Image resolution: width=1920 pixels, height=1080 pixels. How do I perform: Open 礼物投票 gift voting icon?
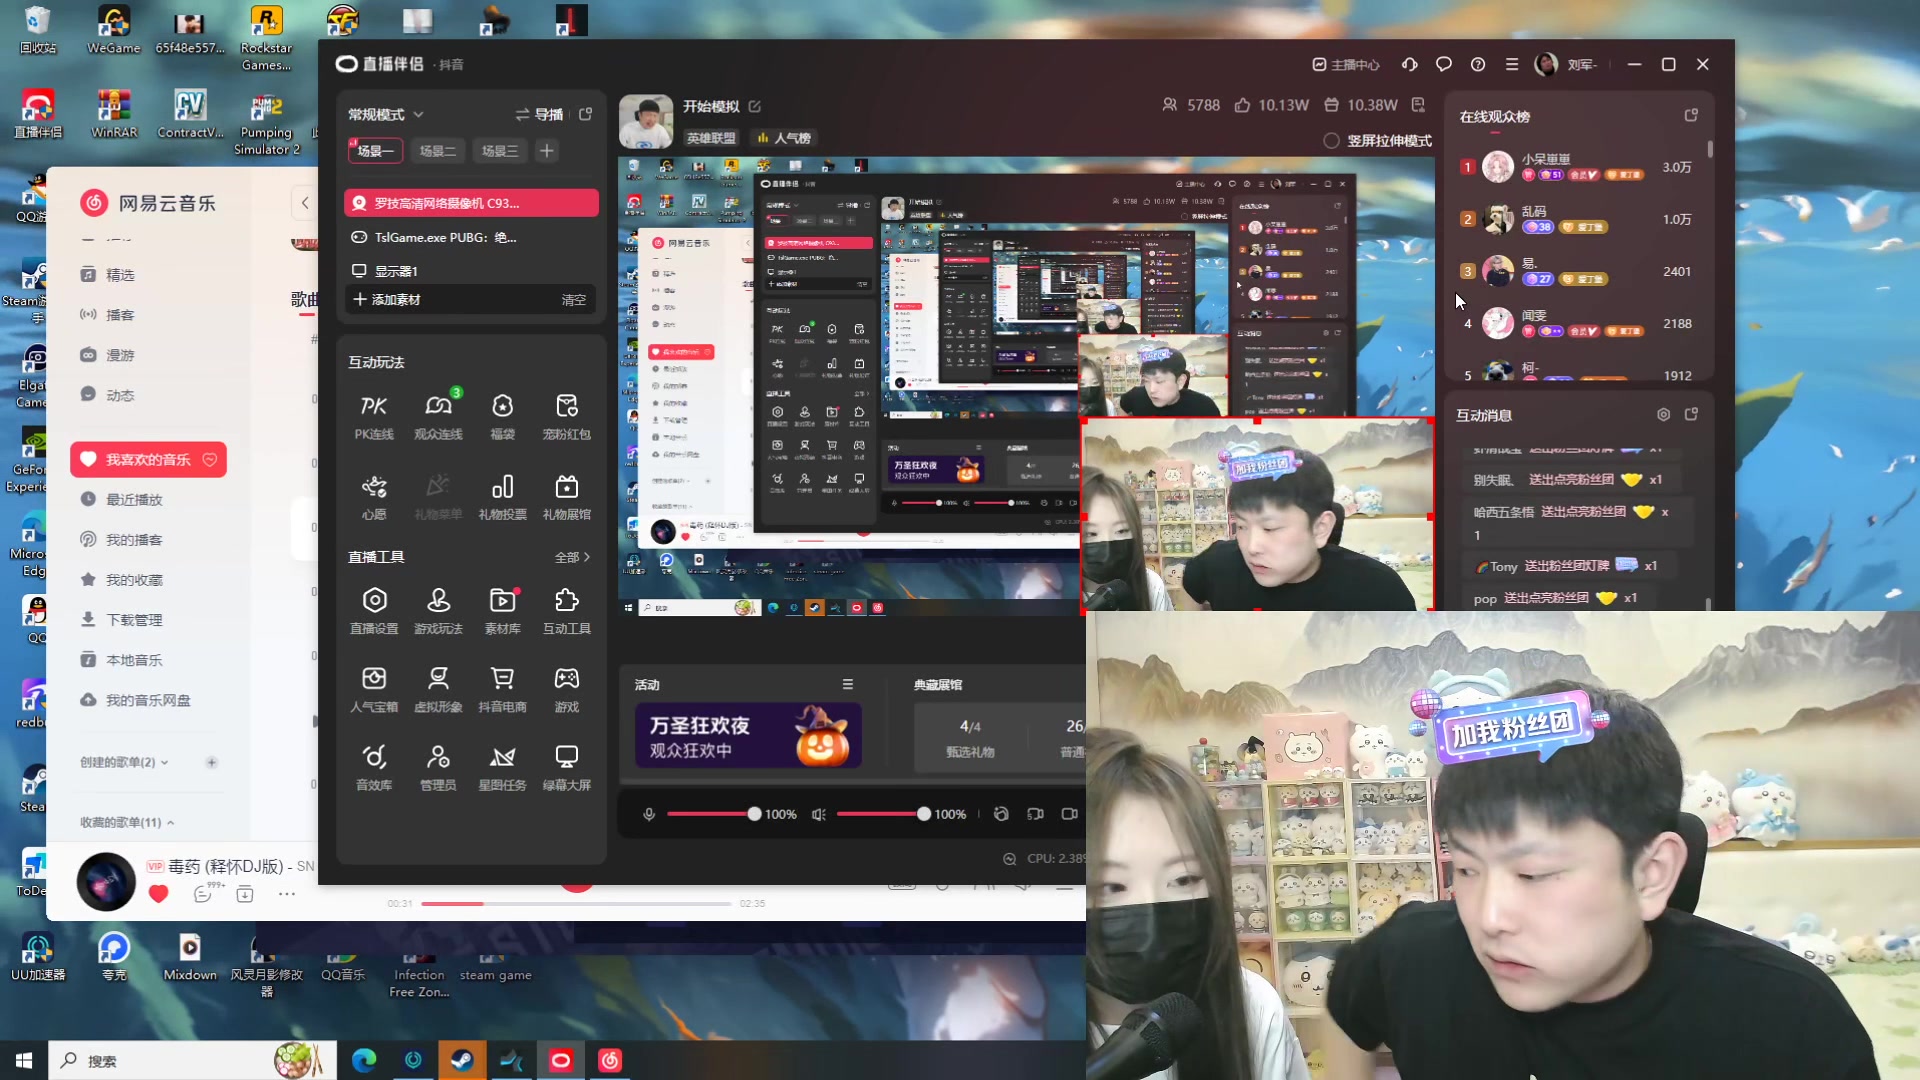click(502, 496)
